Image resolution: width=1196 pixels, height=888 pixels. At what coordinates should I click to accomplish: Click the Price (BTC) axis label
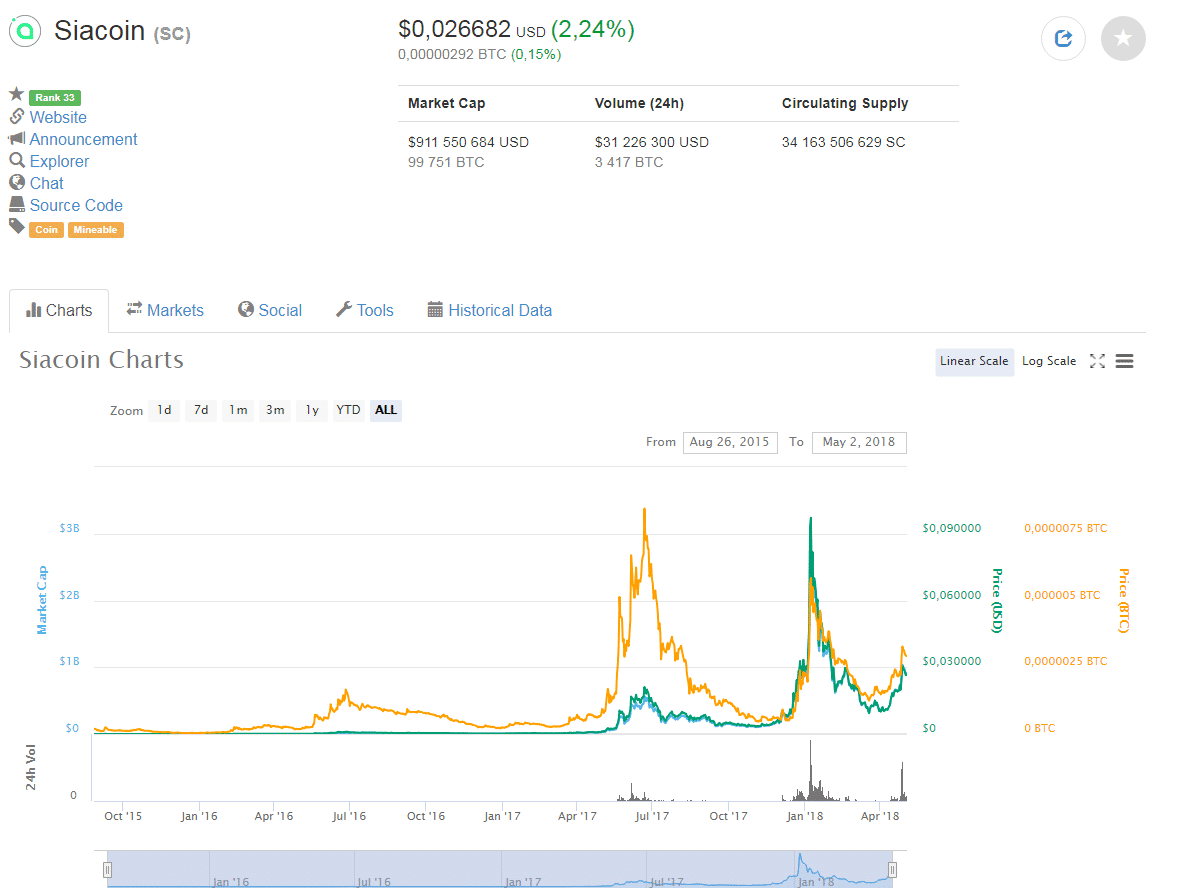[1124, 601]
